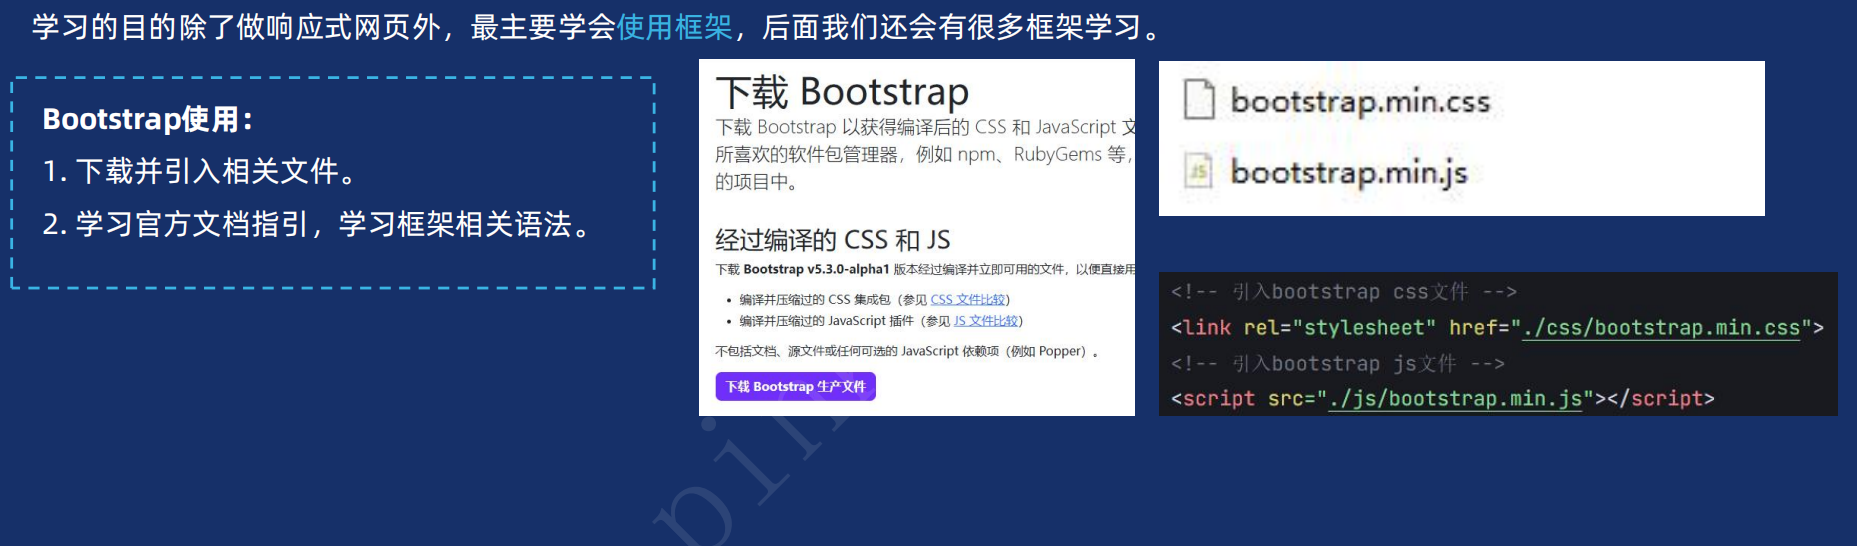Click the bootstrap.min.css file icon

pos(1199,100)
